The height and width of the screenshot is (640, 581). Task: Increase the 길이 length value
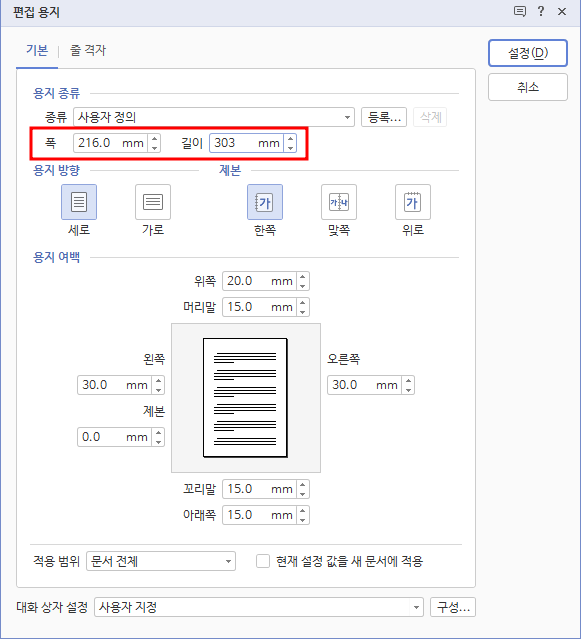290,139
